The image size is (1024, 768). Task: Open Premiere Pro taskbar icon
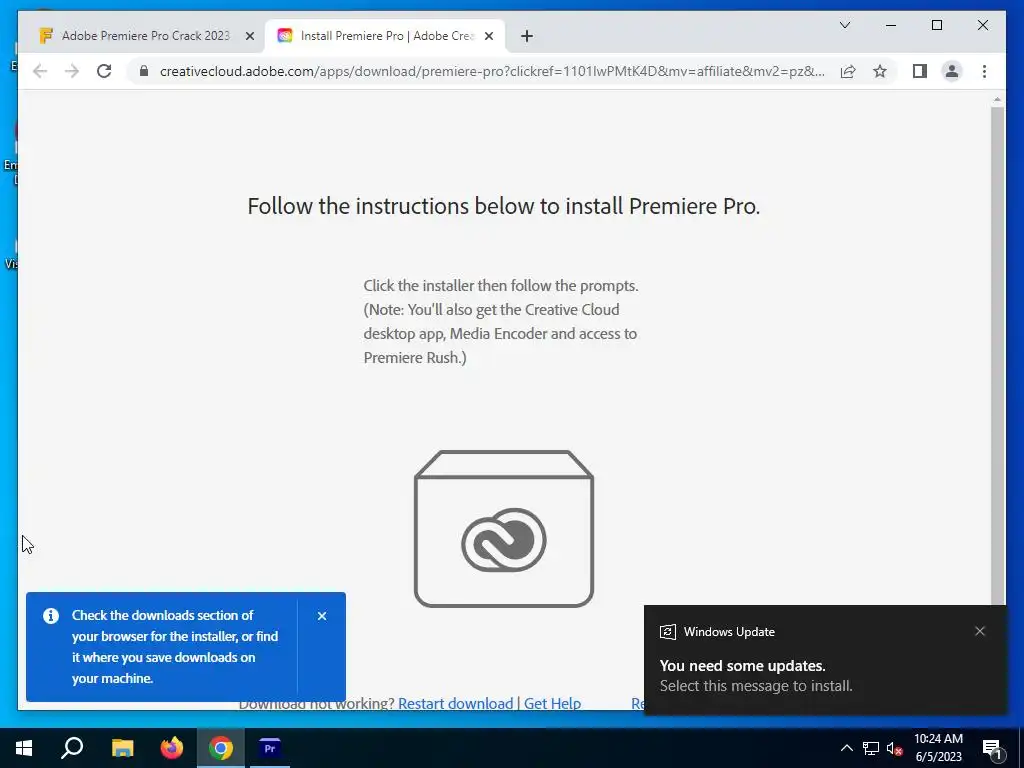click(270, 748)
